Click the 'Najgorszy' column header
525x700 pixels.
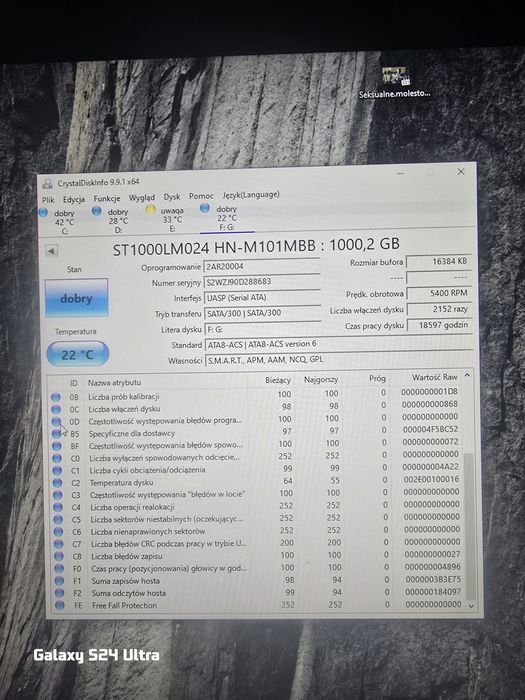[321, 380]
